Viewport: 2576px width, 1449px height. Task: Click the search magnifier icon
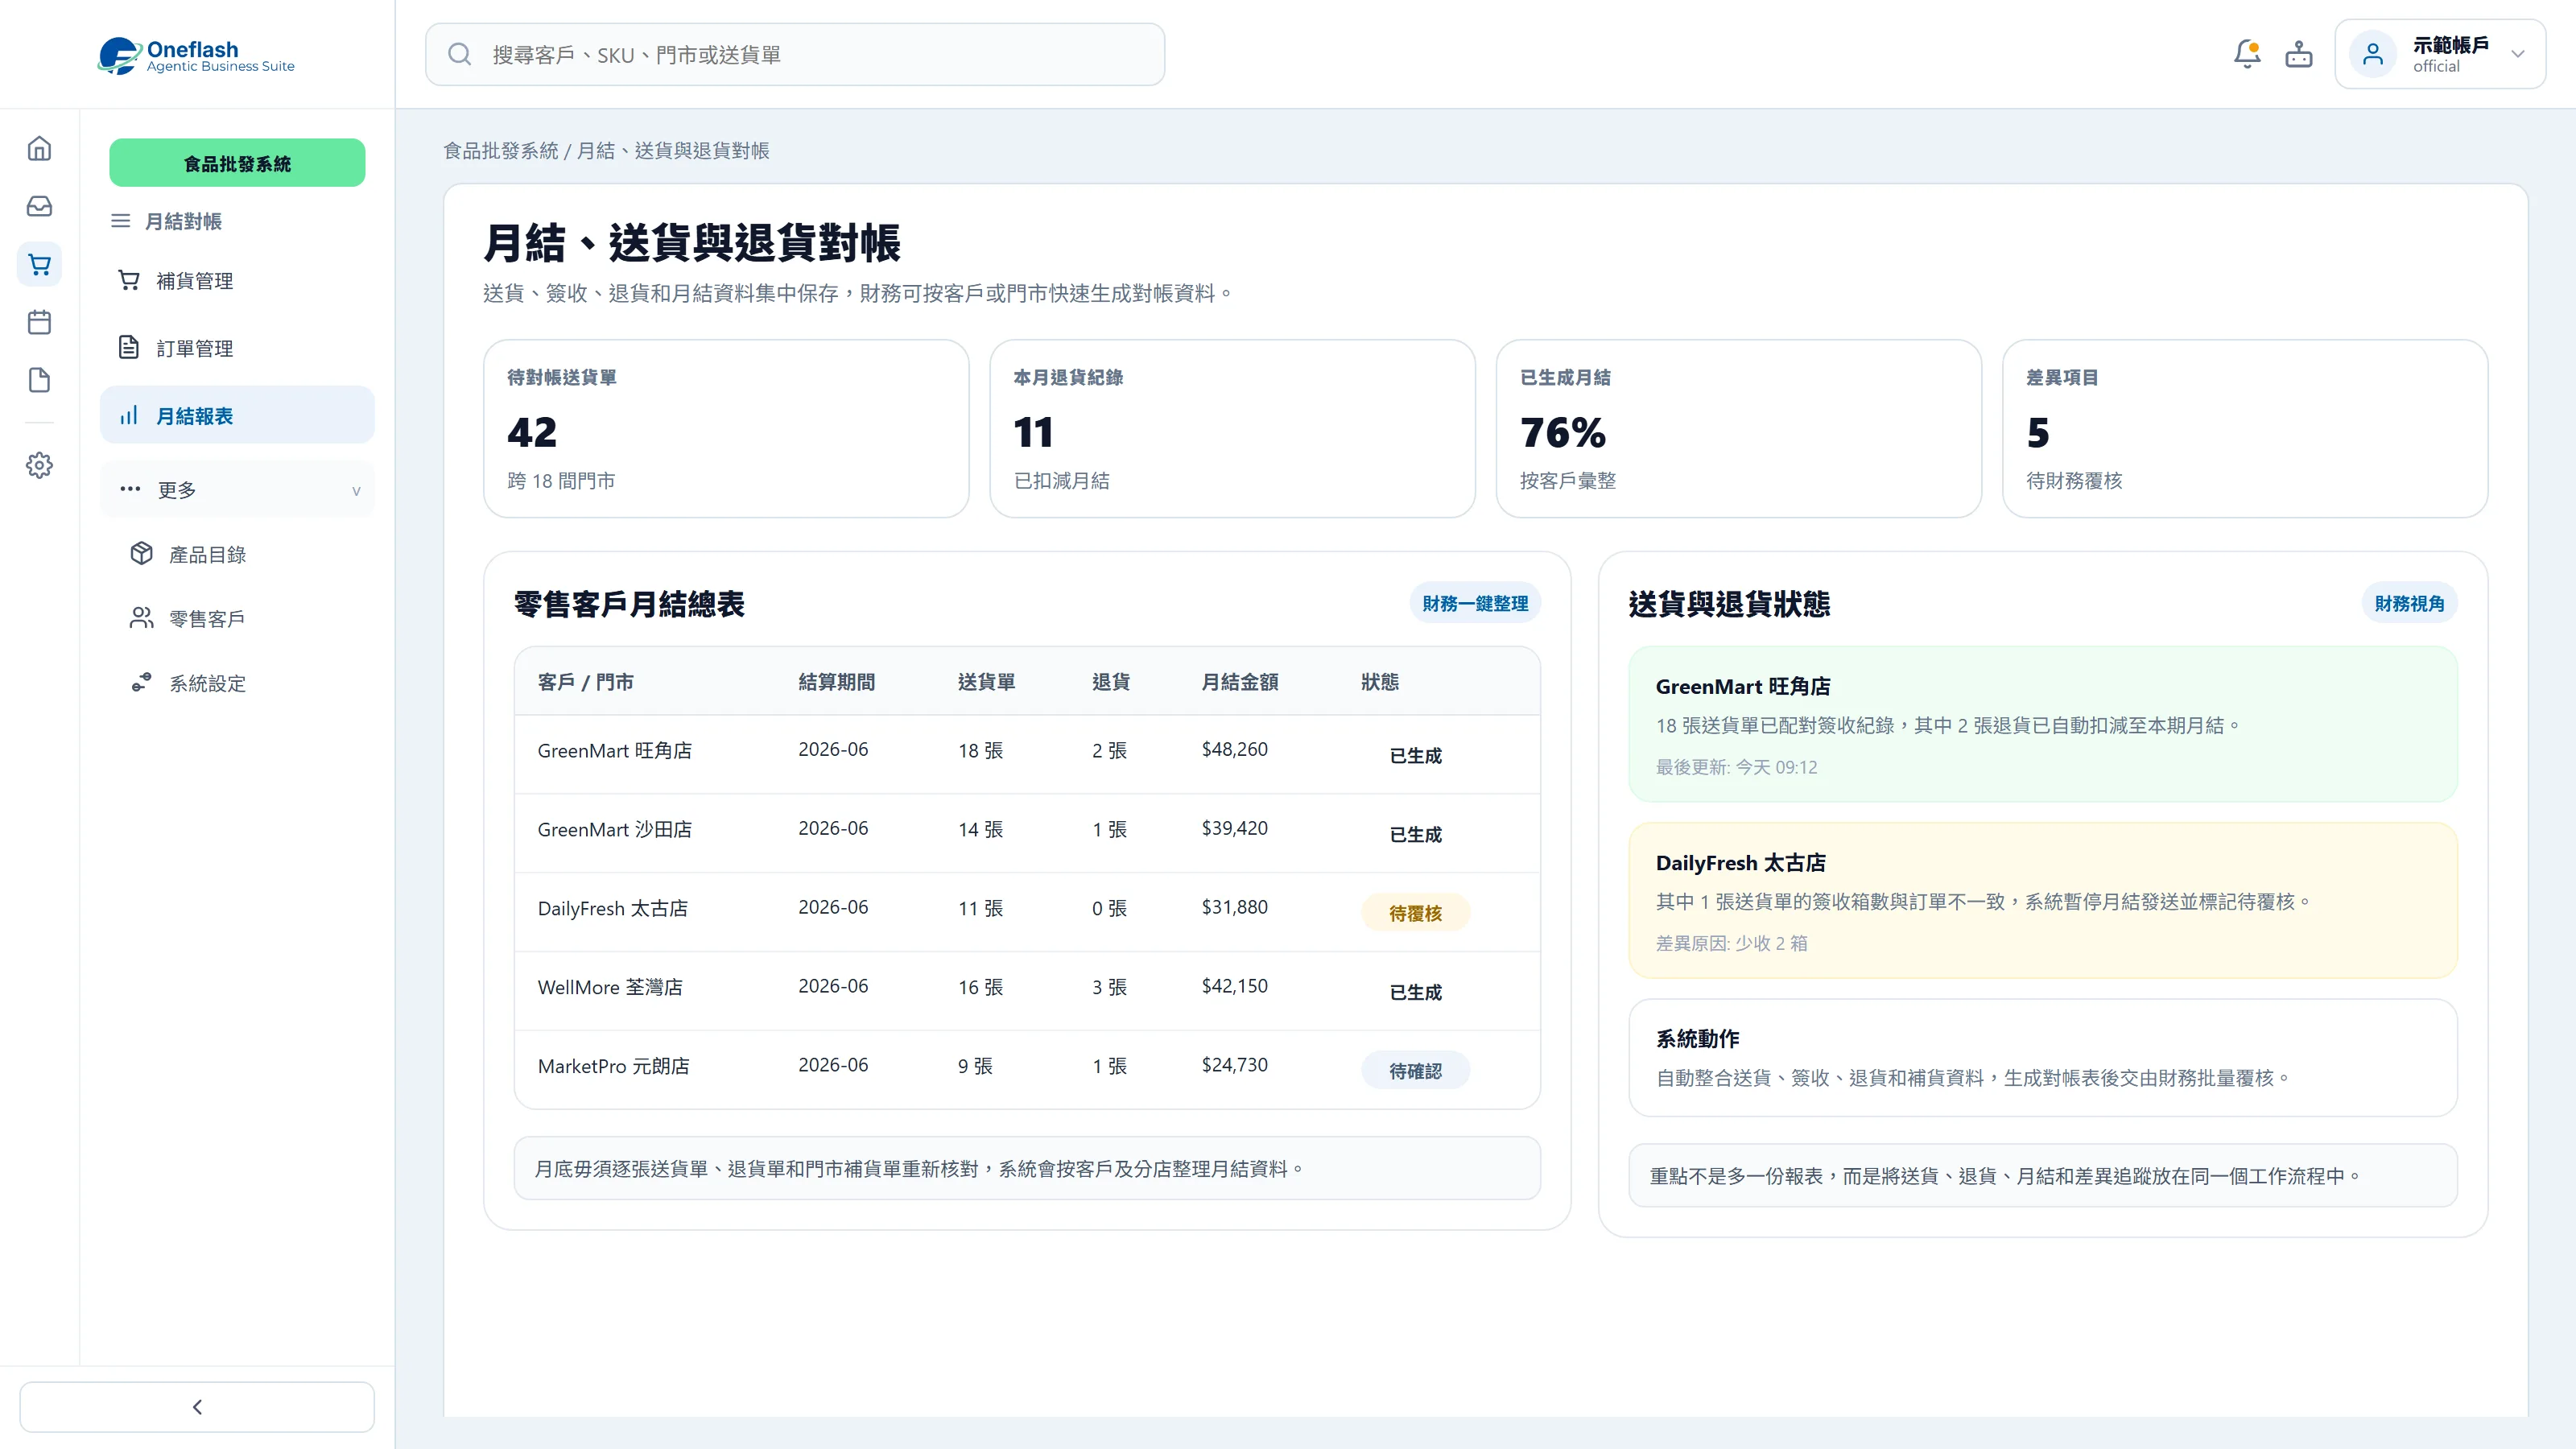(459, 54)
